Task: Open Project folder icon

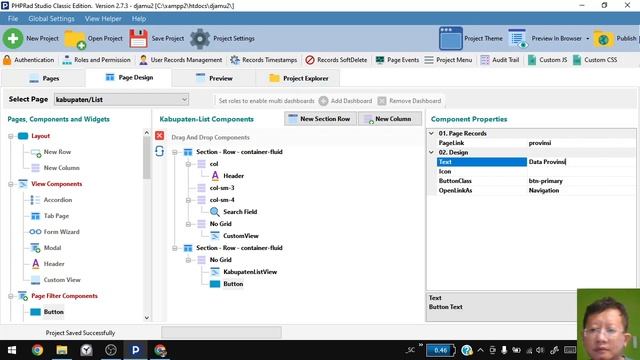Action: (75, 39)
